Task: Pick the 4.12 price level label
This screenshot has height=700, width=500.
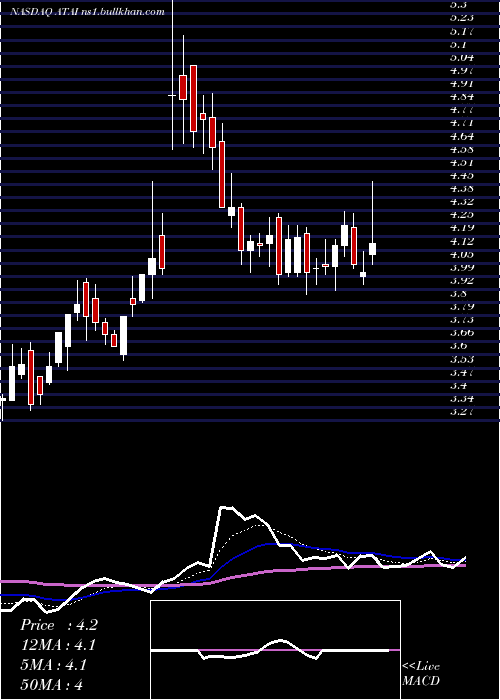Action: tap(462, 242)
